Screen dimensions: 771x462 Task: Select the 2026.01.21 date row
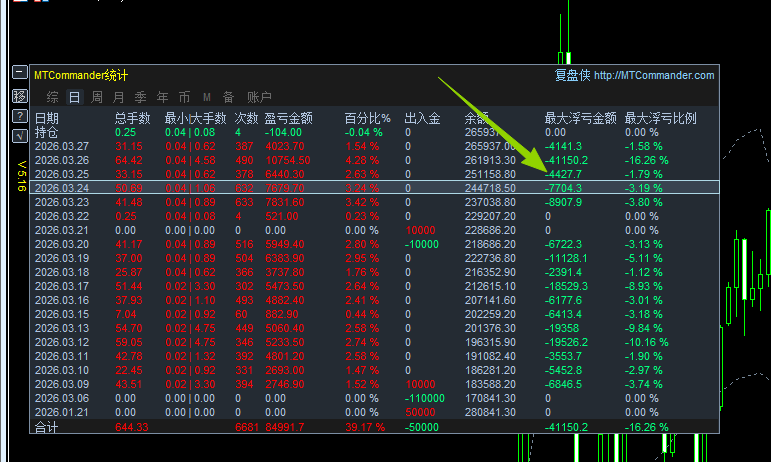(x=374, y=412)
